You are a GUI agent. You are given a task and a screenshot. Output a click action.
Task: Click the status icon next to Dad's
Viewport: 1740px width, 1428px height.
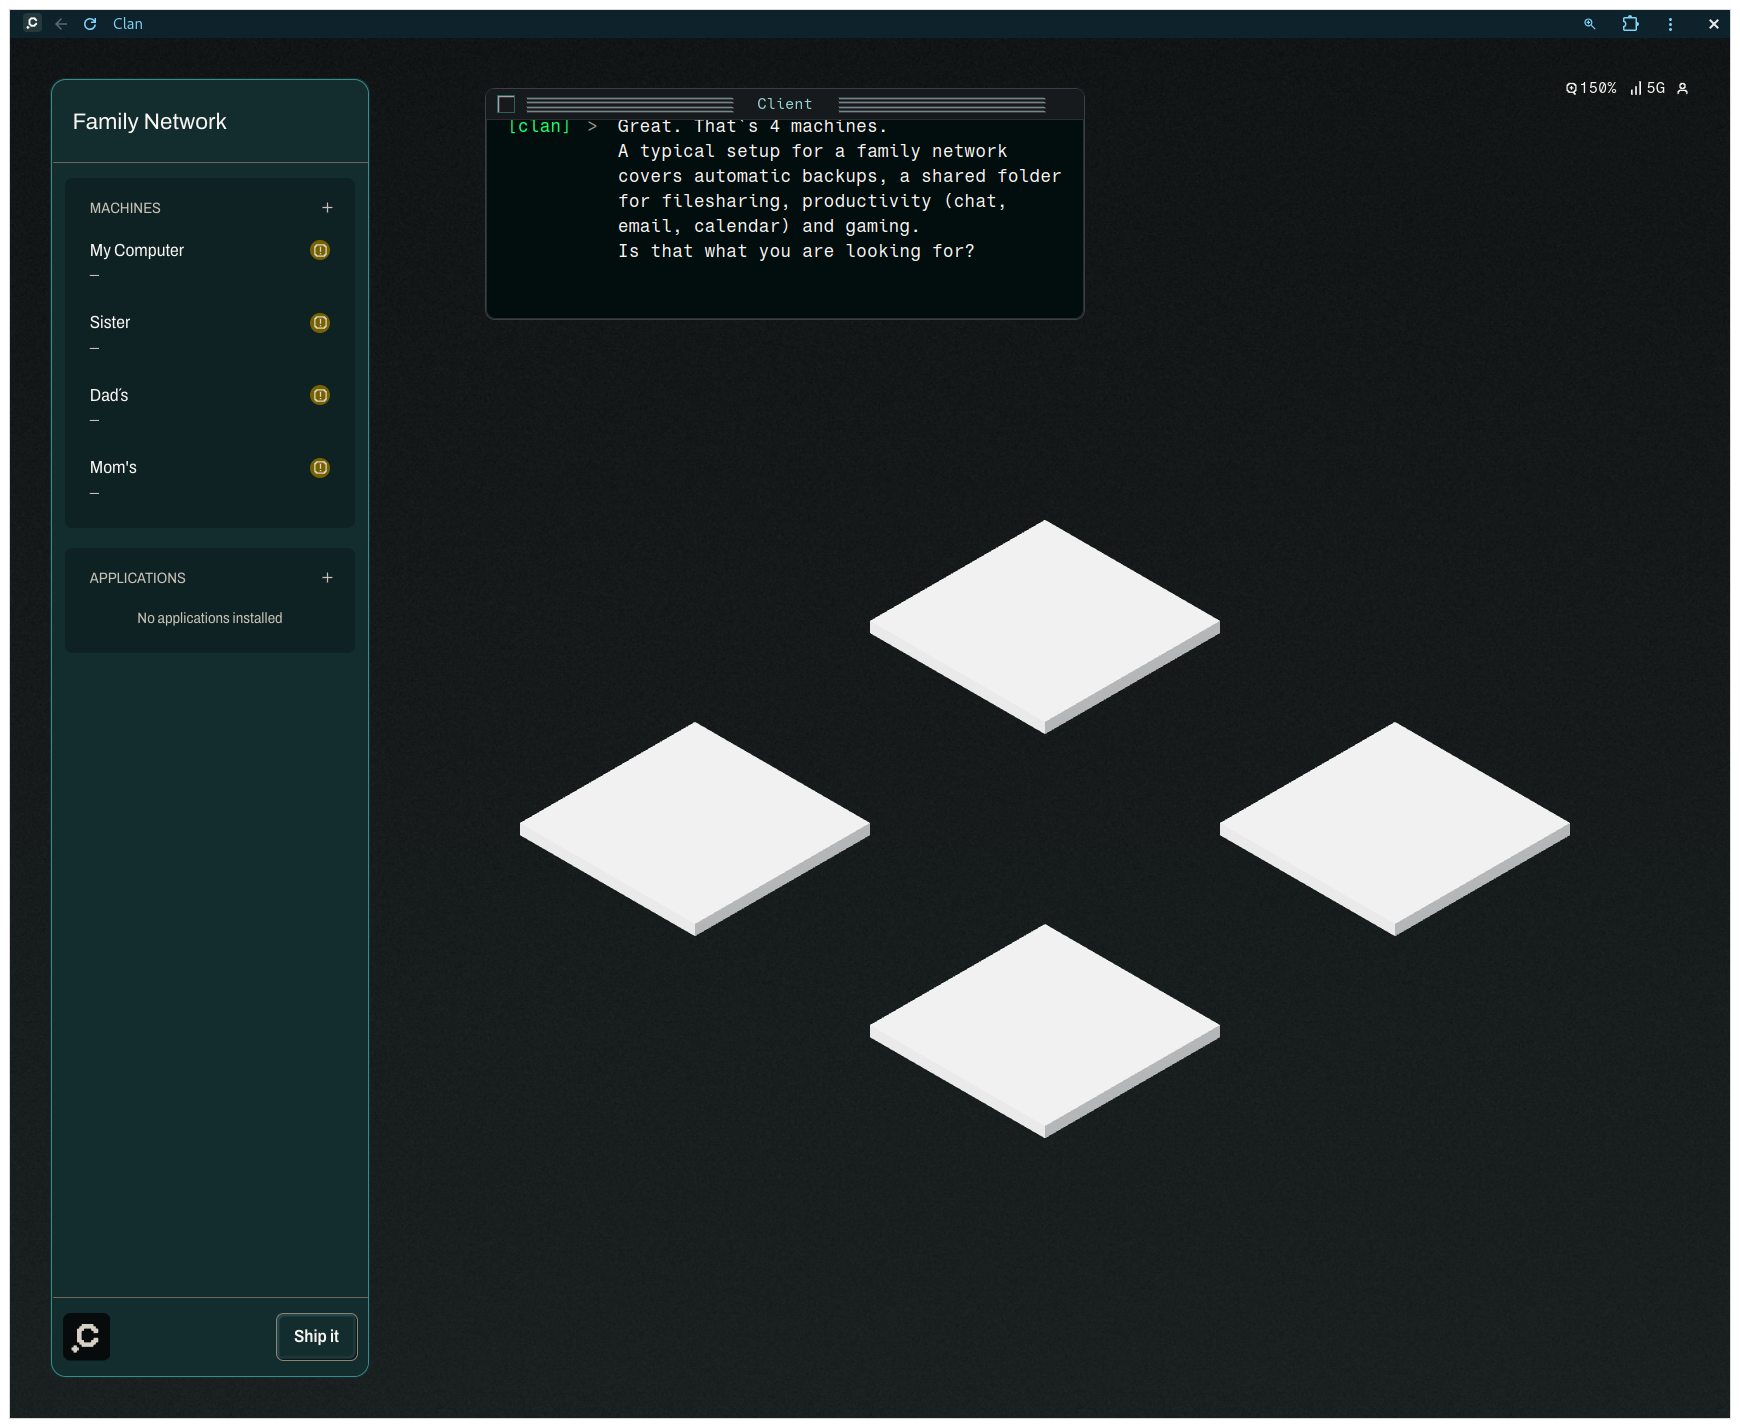320,395
